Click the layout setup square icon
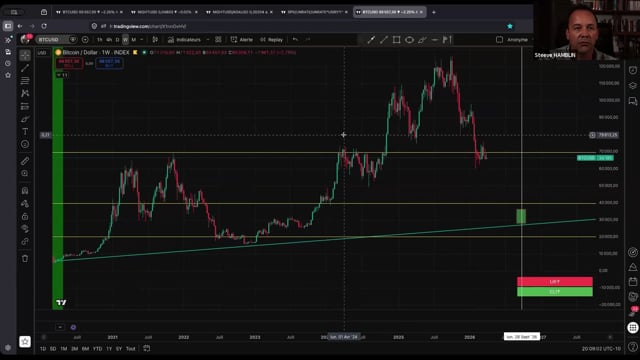The image size is (640, 360). [499, 40]
